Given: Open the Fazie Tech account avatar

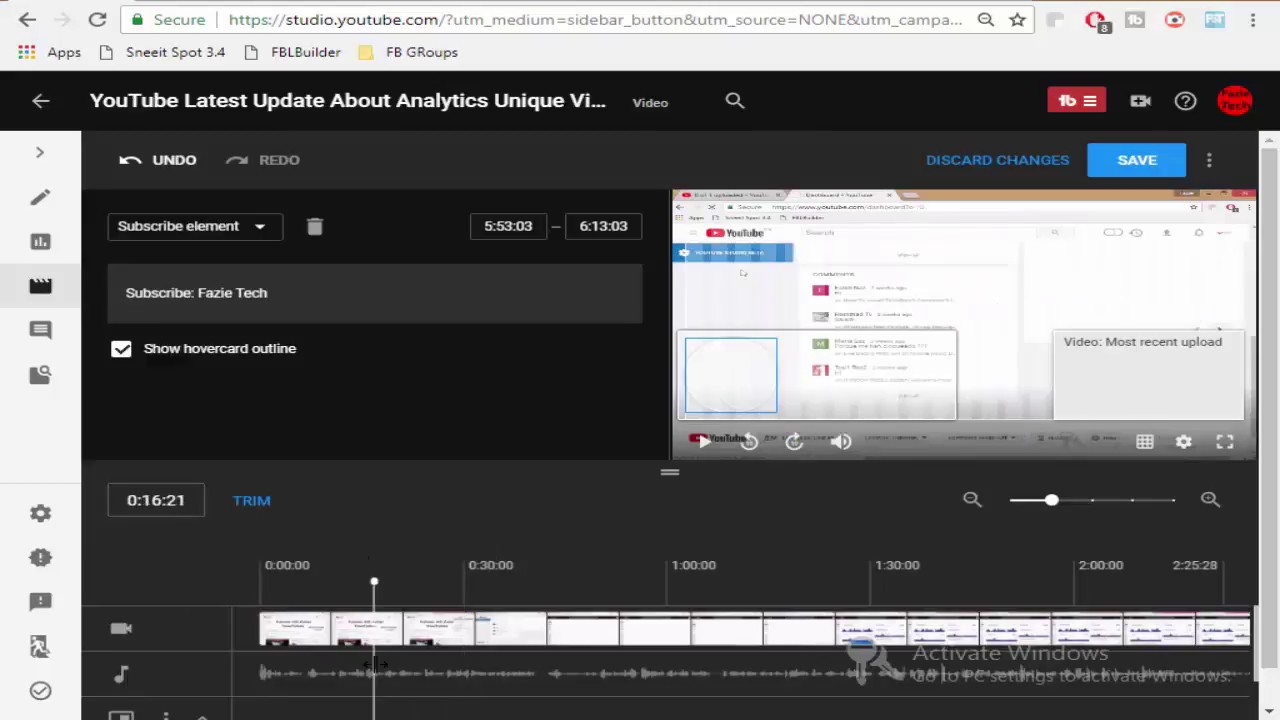Looking at the screenshot, I should point(1235,101).
